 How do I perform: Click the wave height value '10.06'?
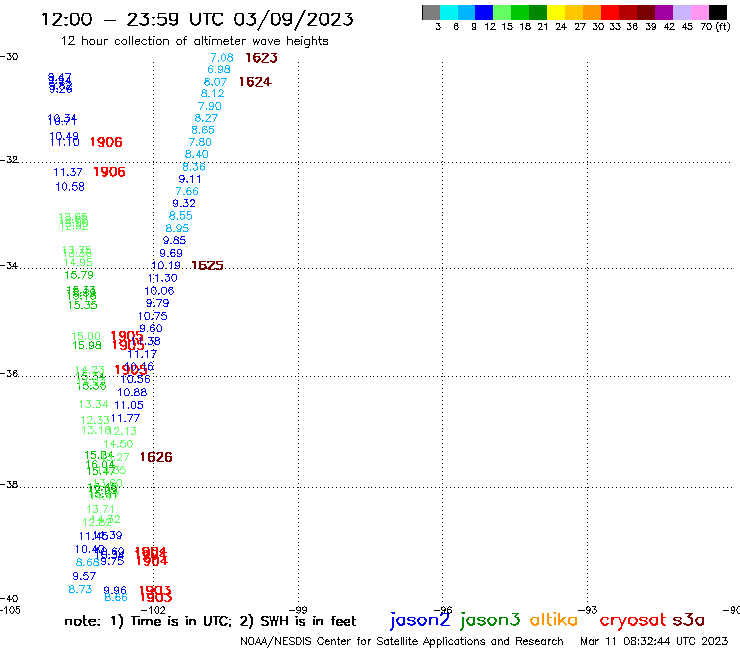pos(159,291)
